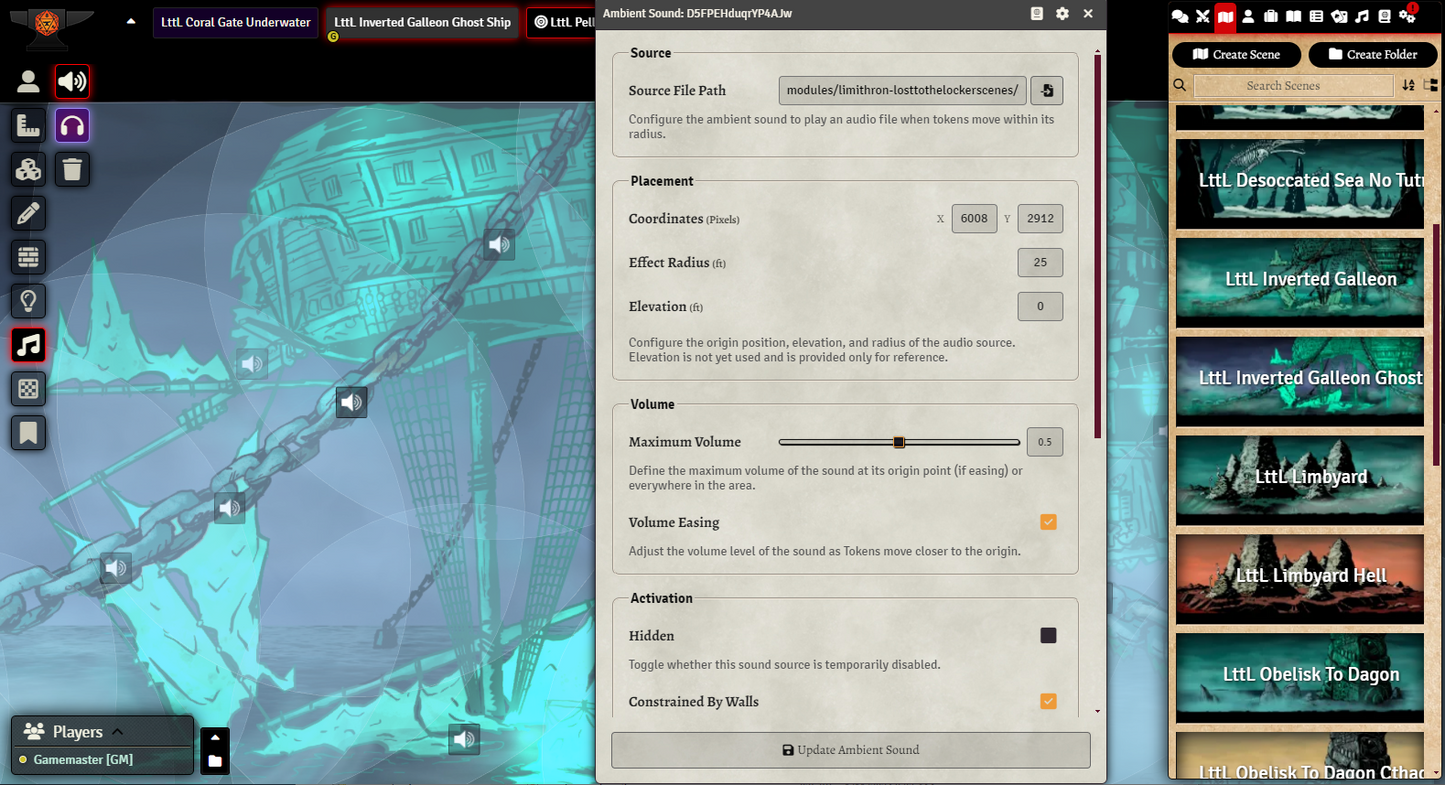Browse files with the file picker icon
1445x785 pixels.
1046,91
